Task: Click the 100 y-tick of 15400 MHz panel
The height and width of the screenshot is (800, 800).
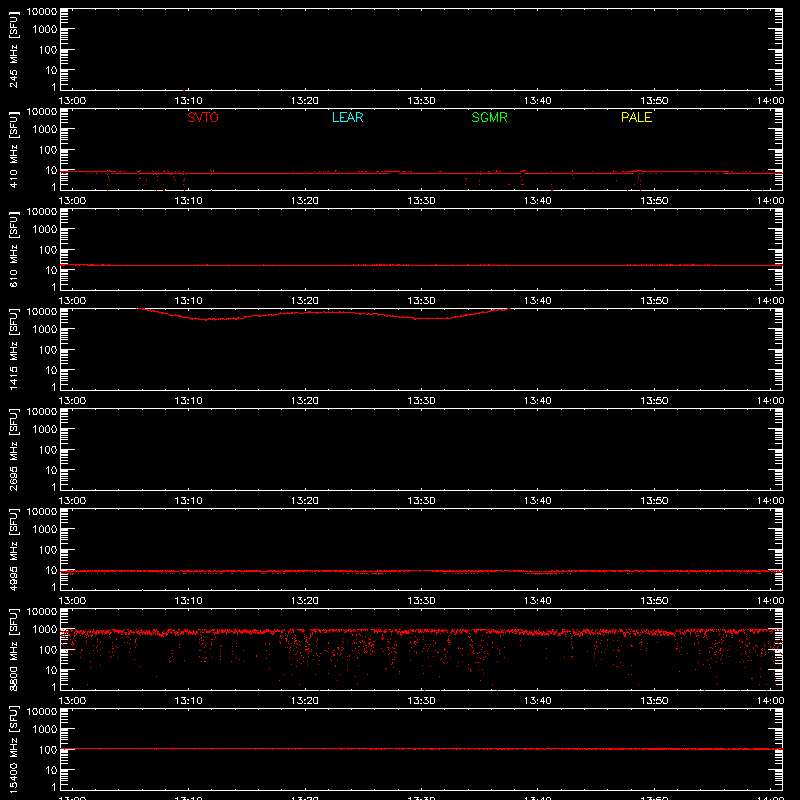Action: pos(48,750)
